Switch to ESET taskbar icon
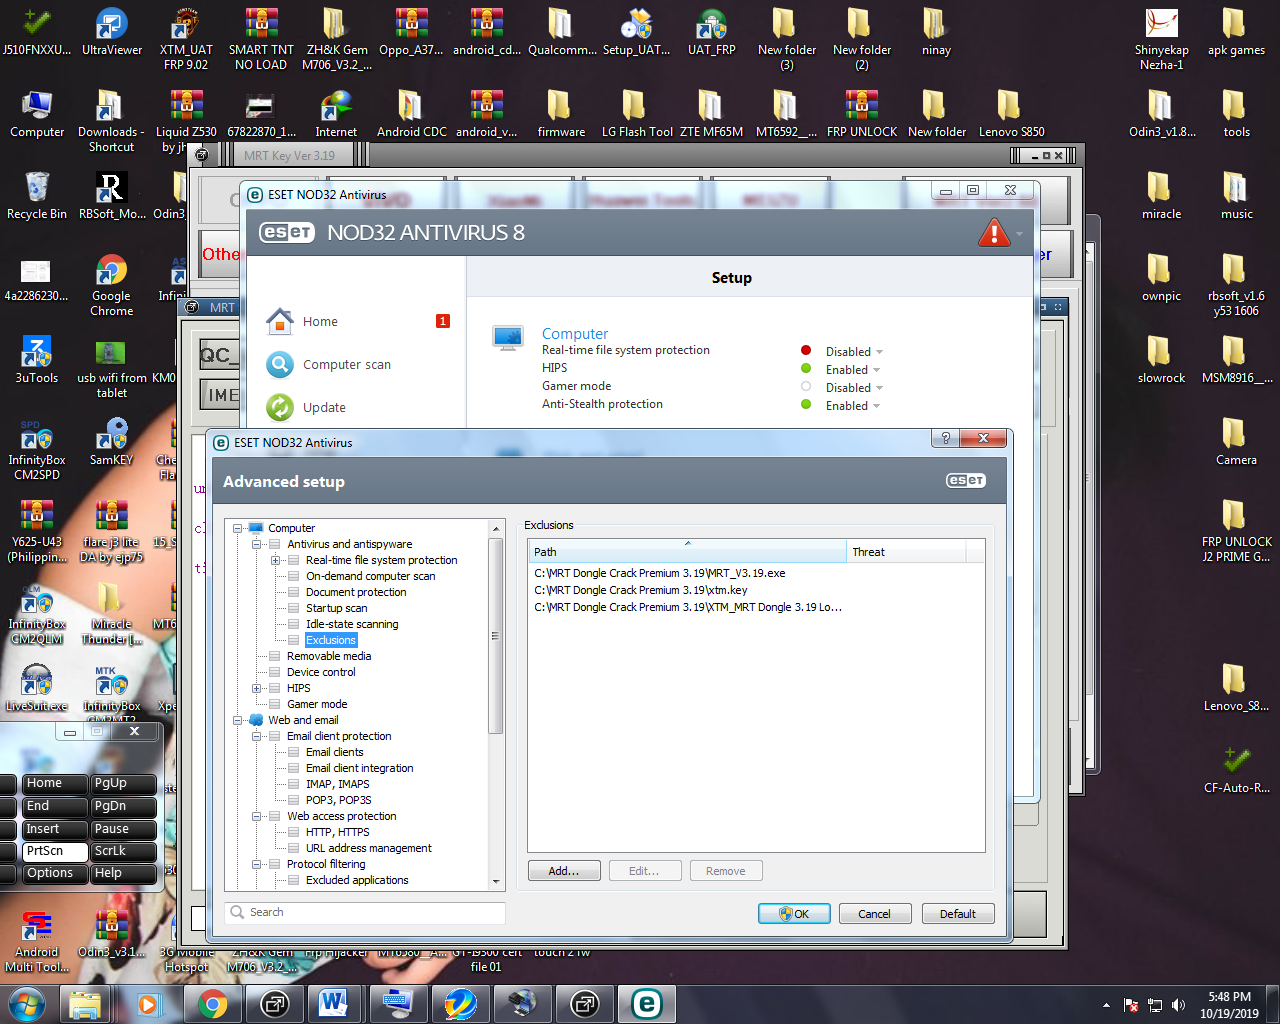Viewport: 1280px width, 1024px height. [x=647, y=1004]
